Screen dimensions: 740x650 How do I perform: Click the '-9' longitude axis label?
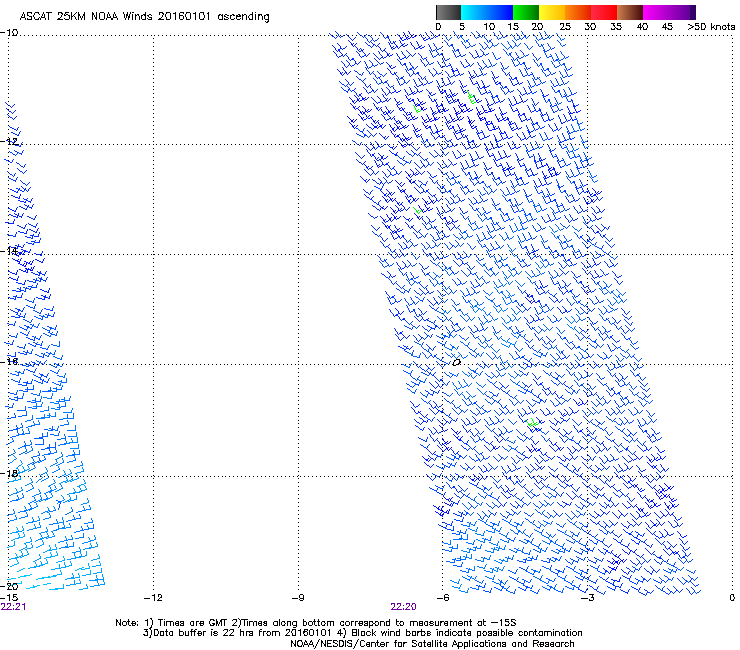tap(298, 598)
